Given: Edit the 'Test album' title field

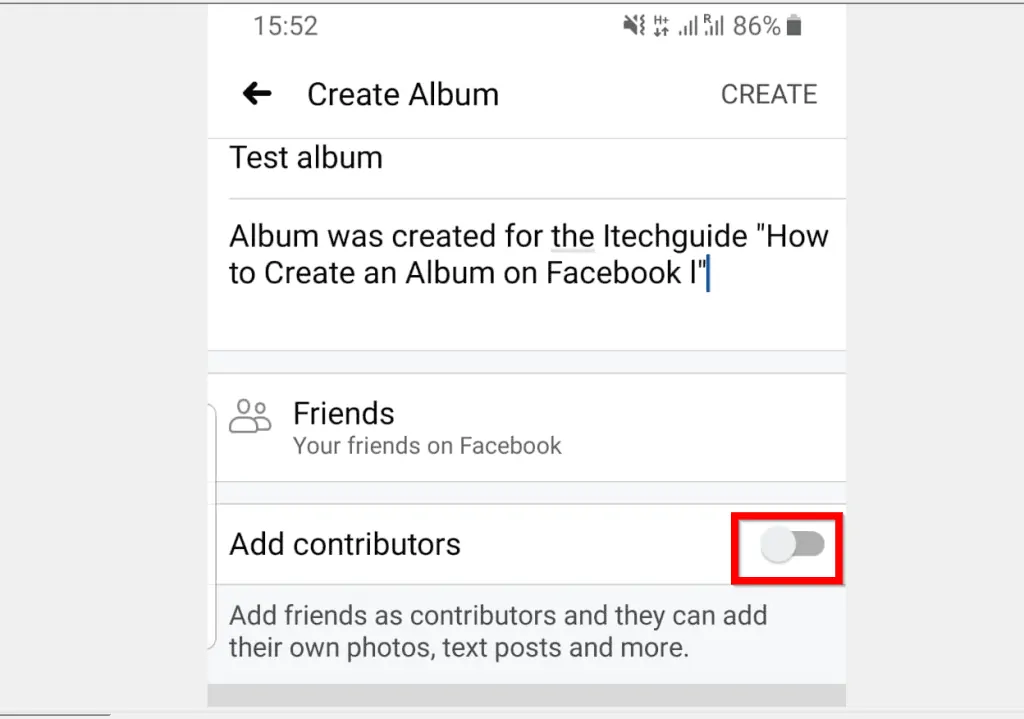Looking at the screenshot, I should [x=306, y=157].
